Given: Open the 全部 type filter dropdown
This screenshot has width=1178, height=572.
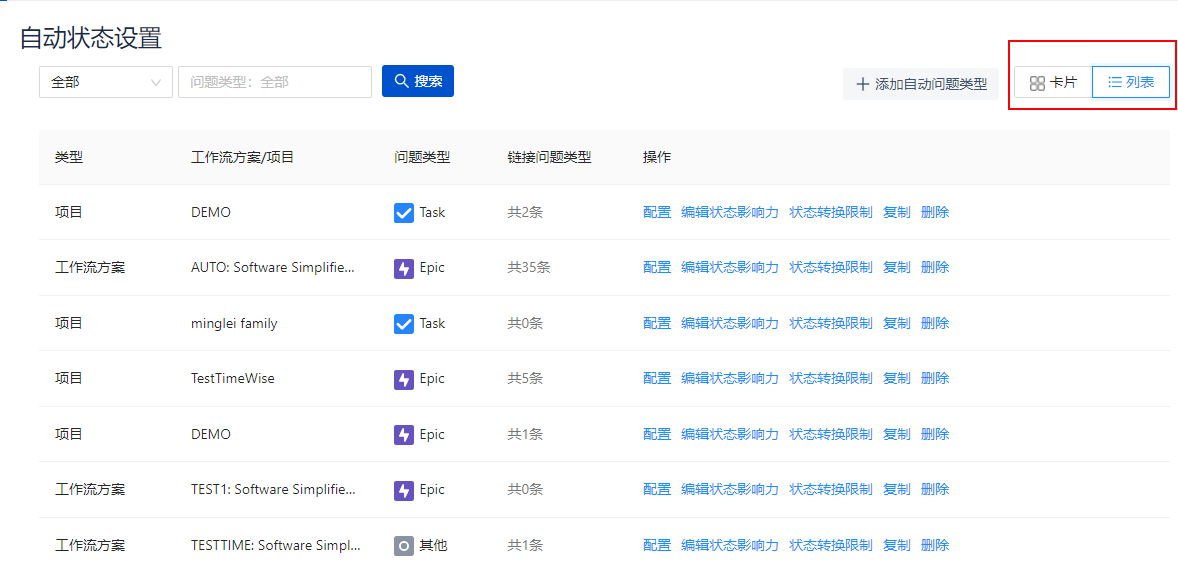Looking at the screenshot, I should pos(105,82).
